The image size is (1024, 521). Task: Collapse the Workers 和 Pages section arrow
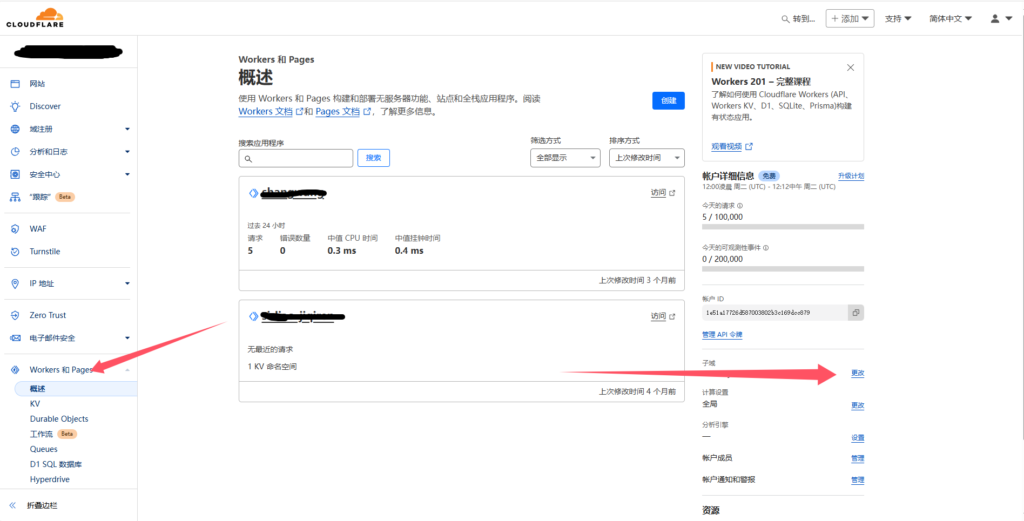127,370
